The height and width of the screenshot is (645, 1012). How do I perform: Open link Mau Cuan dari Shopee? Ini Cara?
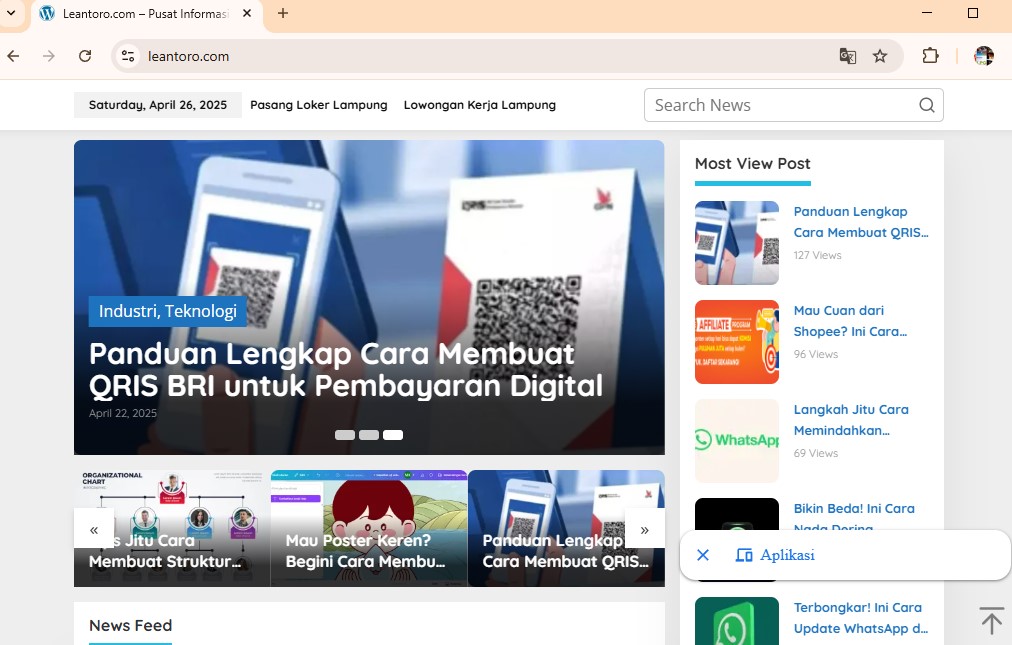[x=851, y=321]
